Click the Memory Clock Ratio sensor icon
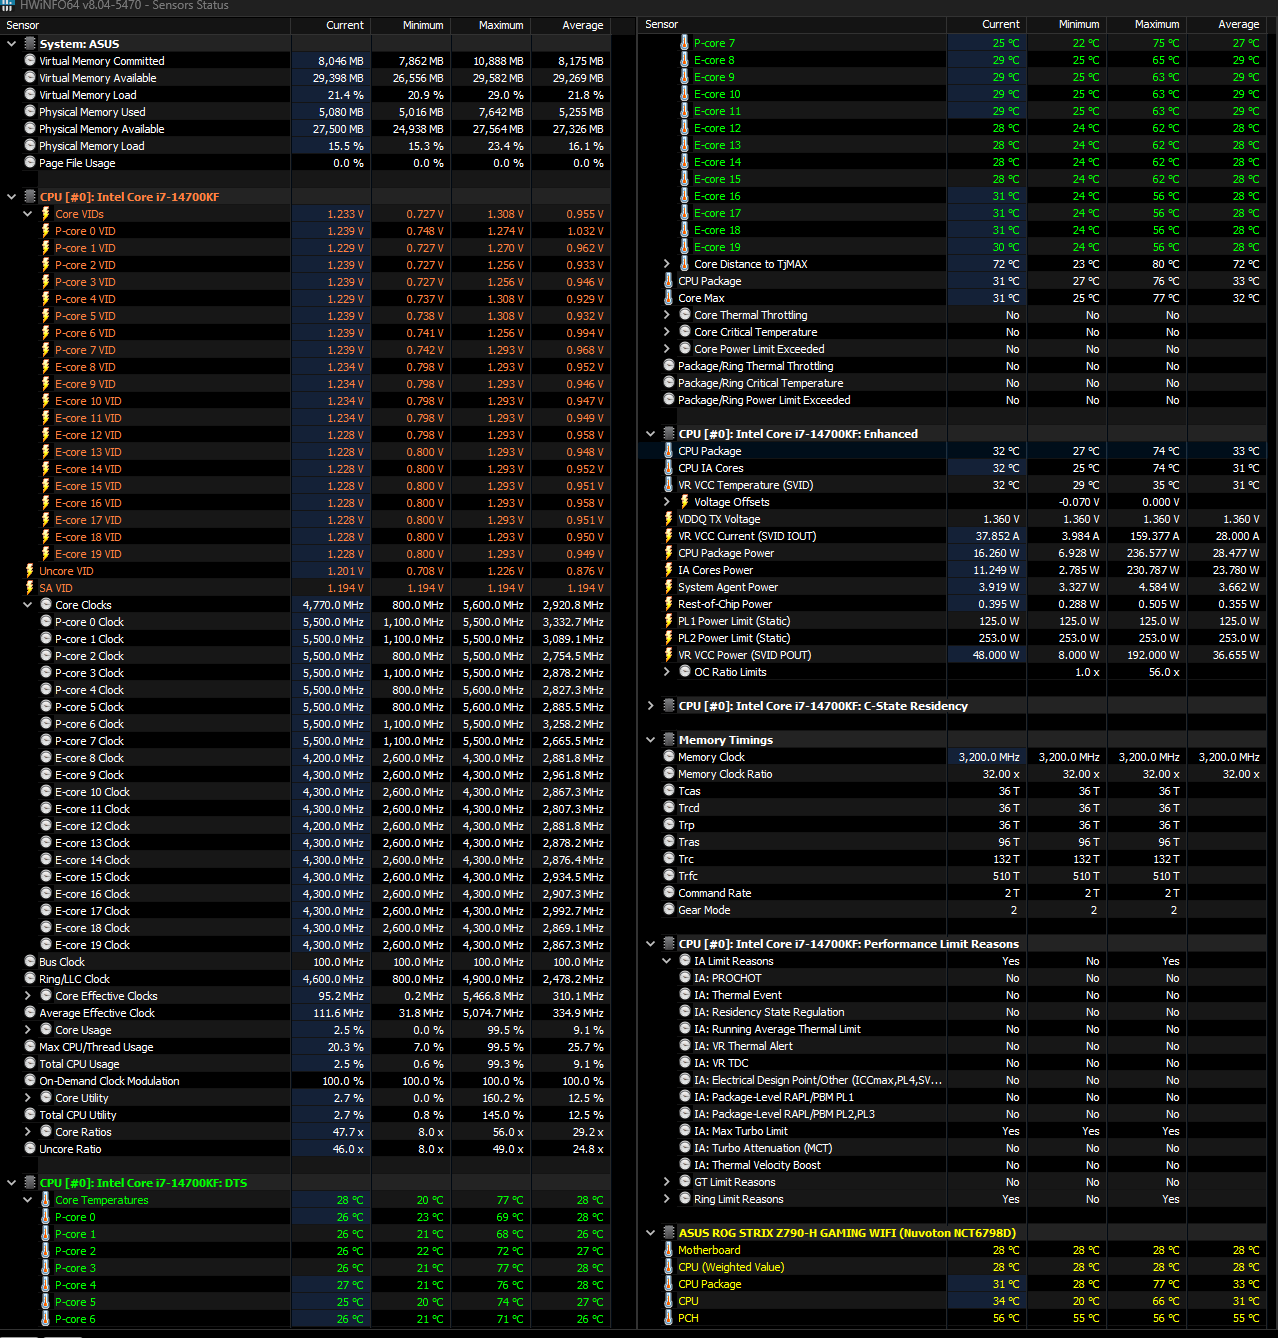1278x1338 pixels. [669, 774]
